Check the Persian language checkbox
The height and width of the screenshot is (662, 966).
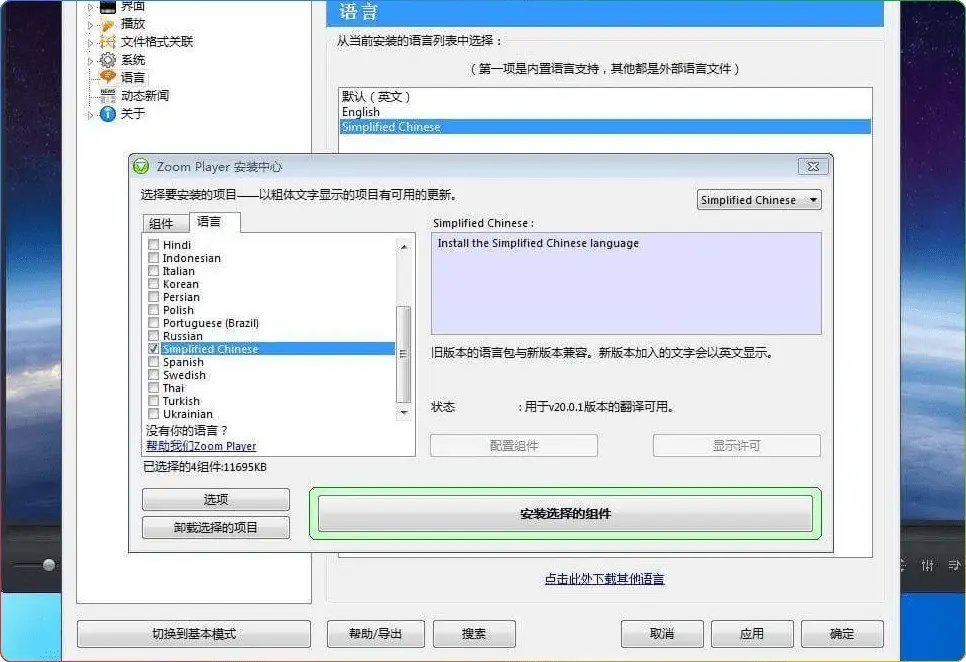pos(153,296)
